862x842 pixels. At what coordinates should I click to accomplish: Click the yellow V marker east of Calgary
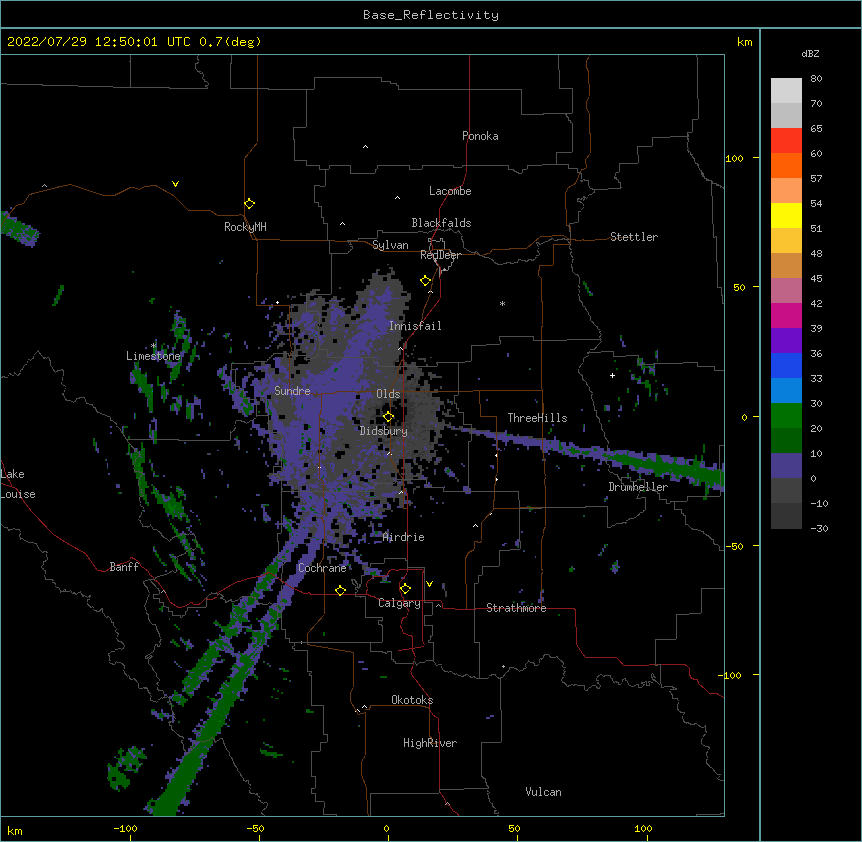coord(429,584)
